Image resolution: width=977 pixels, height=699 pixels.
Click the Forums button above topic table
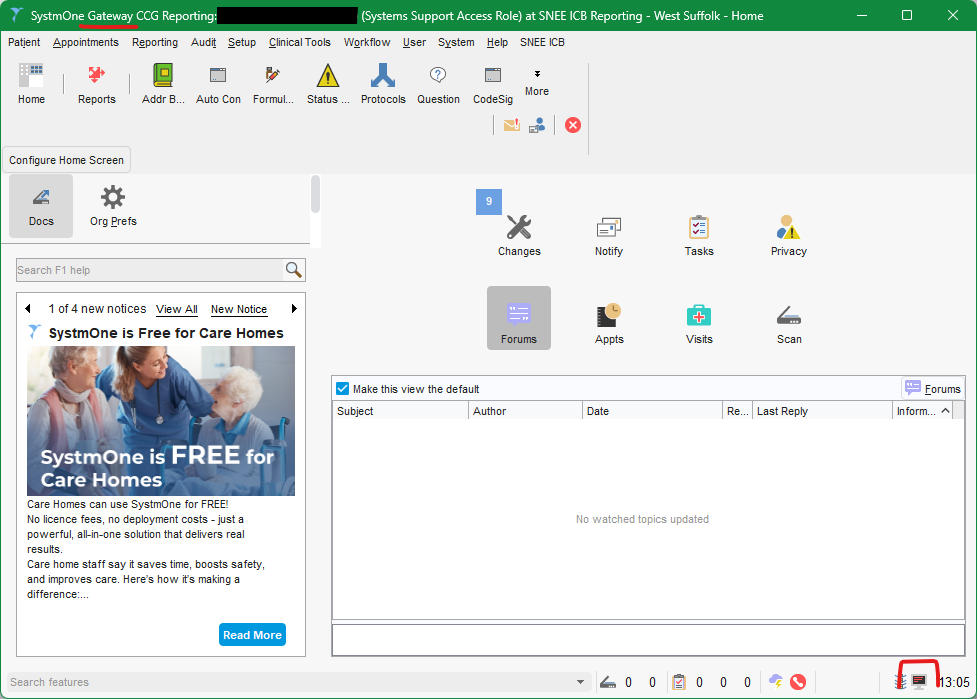click(x=933, y=389)
